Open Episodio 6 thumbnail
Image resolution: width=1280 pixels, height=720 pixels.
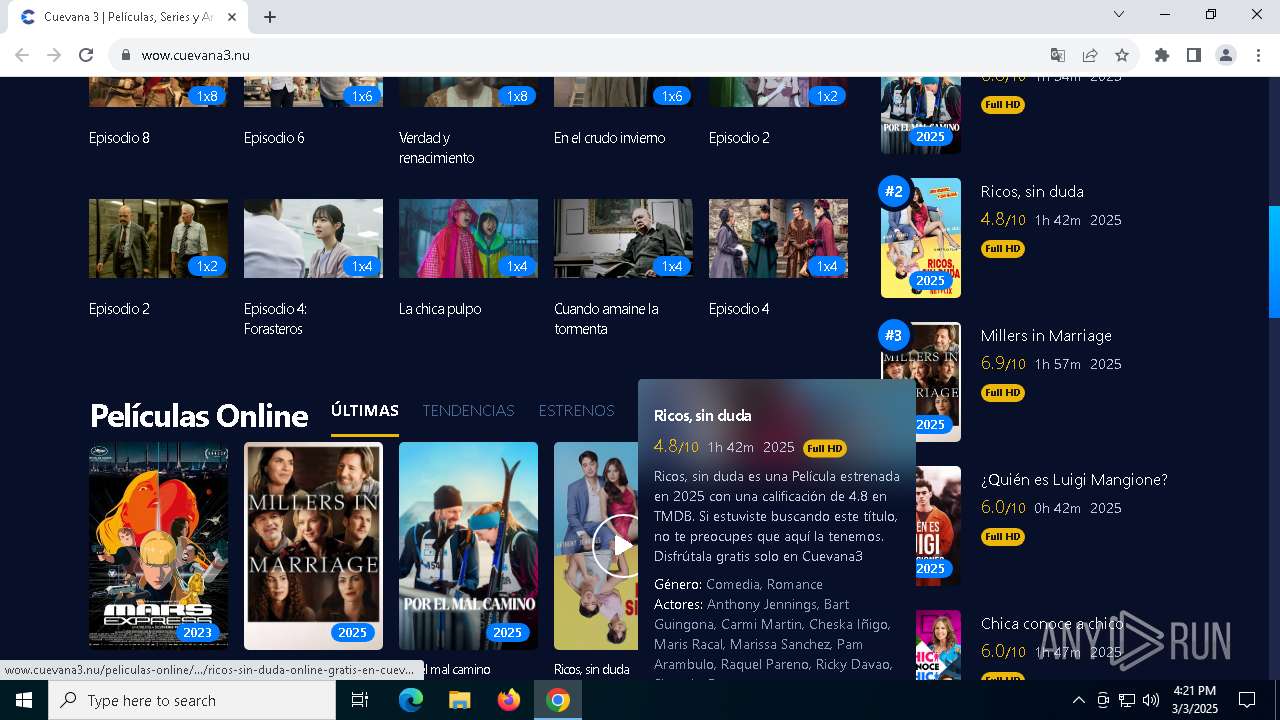(x=313, y=92)
